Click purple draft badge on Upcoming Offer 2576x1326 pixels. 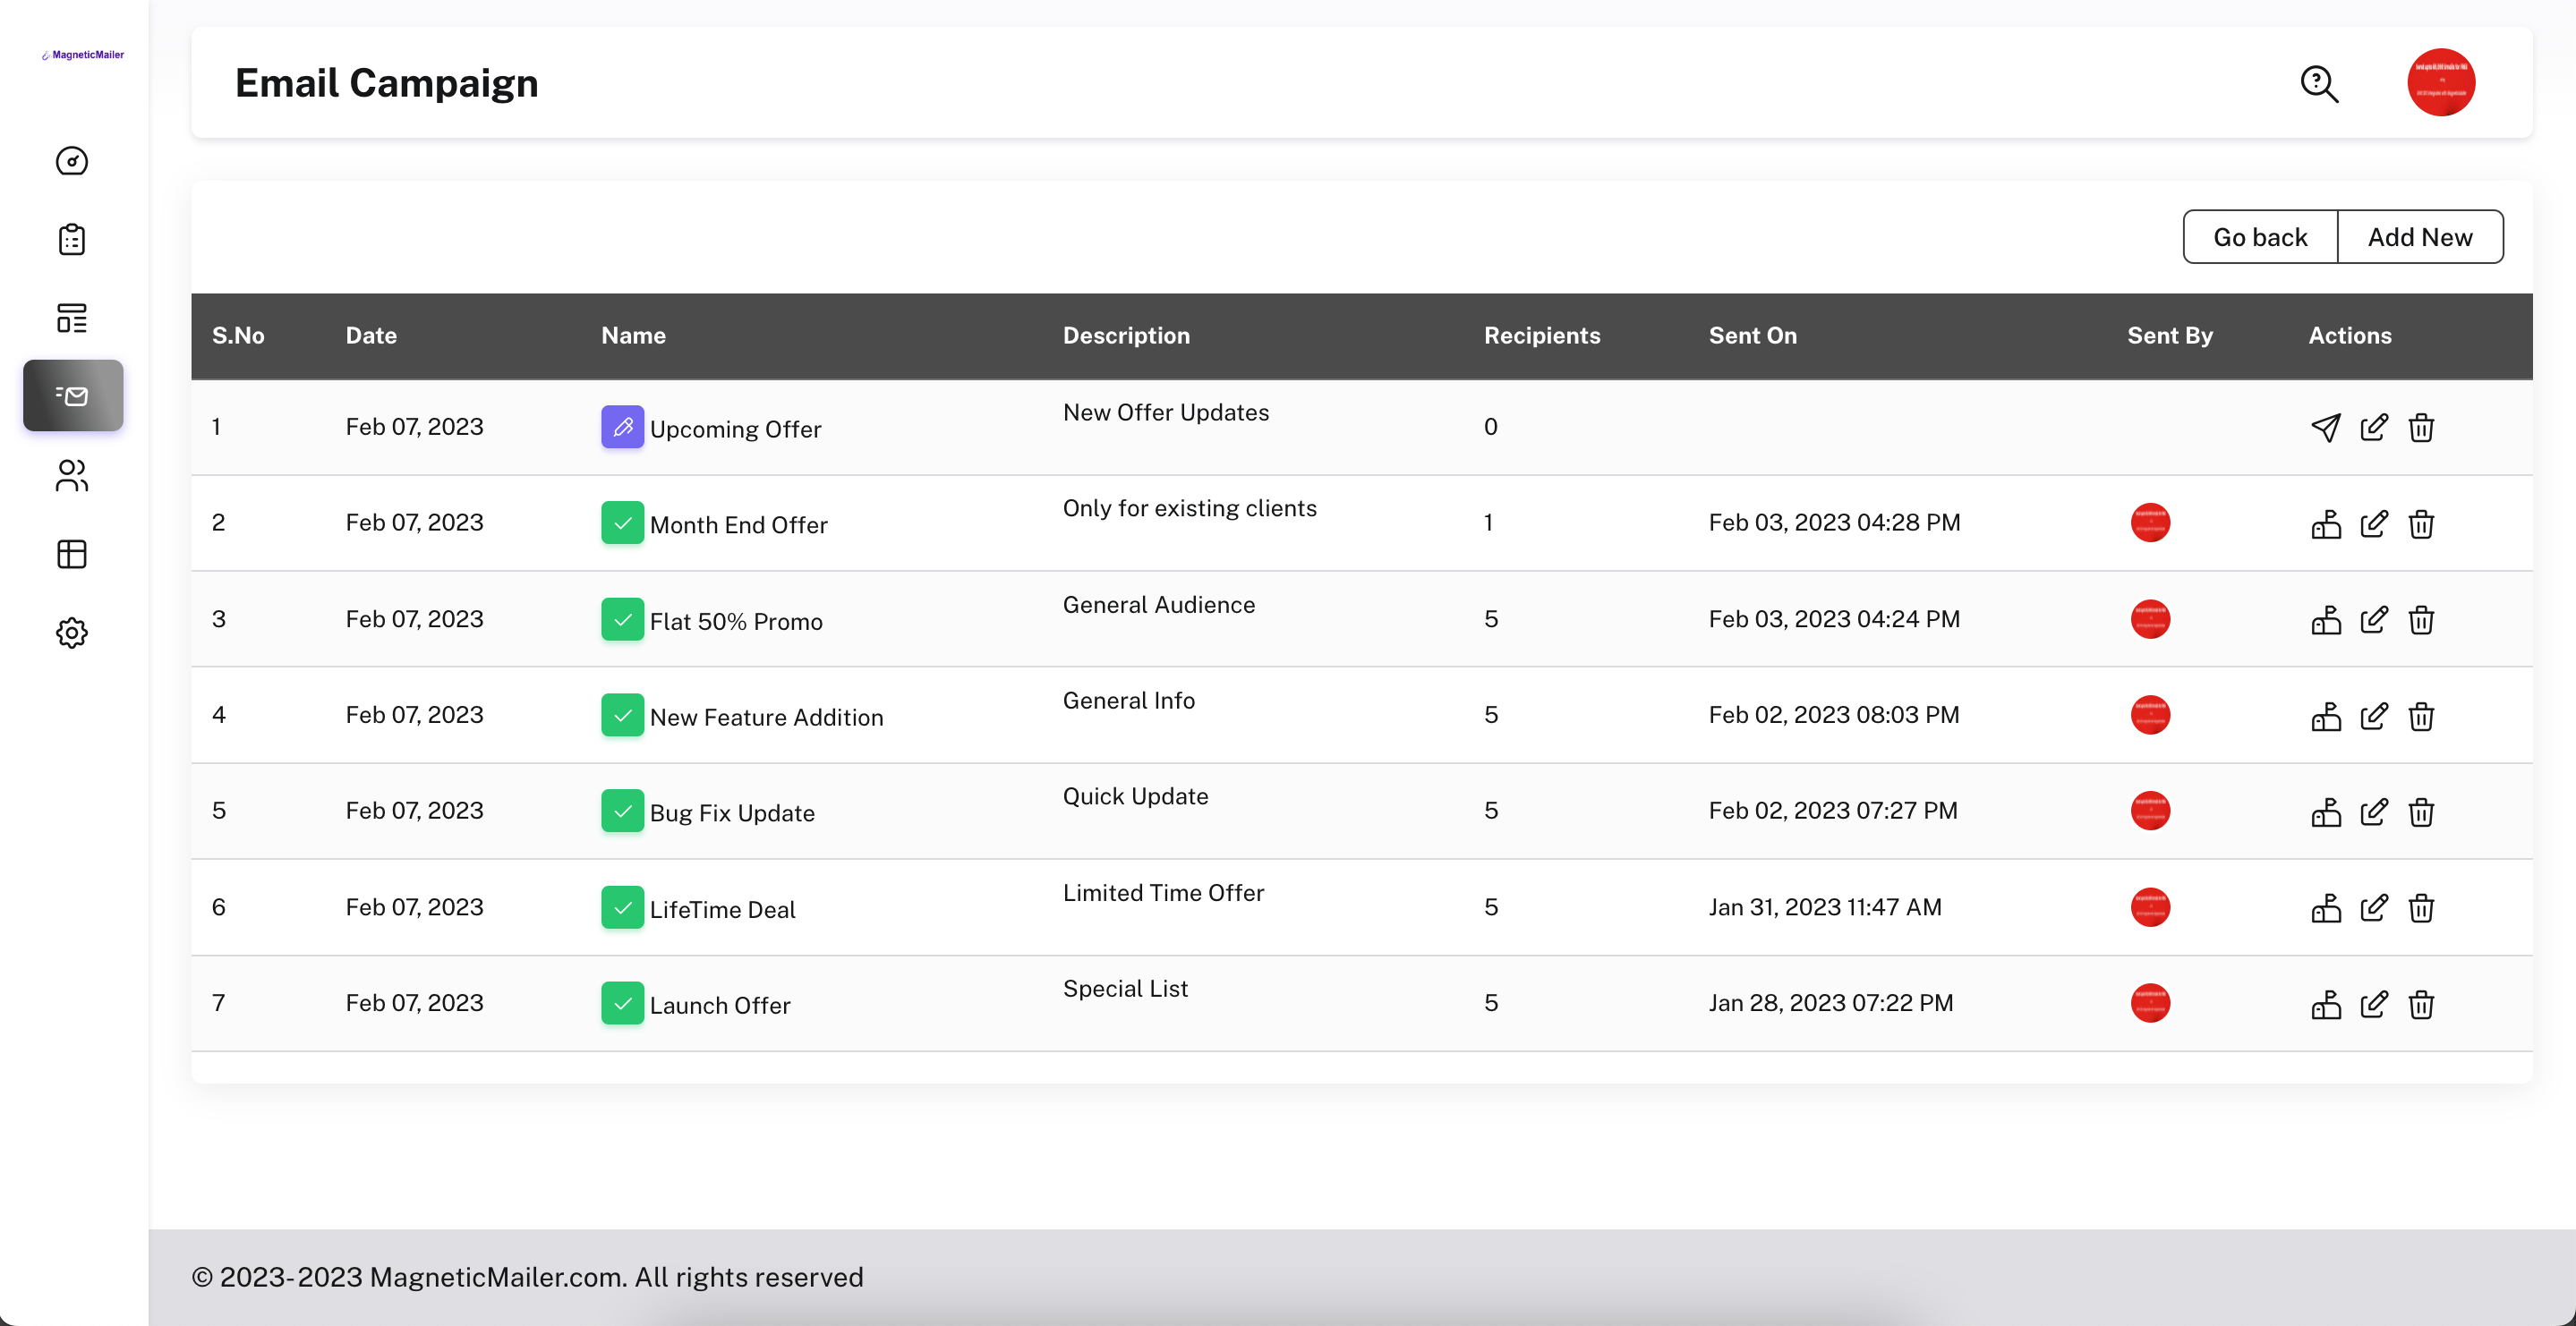(622, 427)
